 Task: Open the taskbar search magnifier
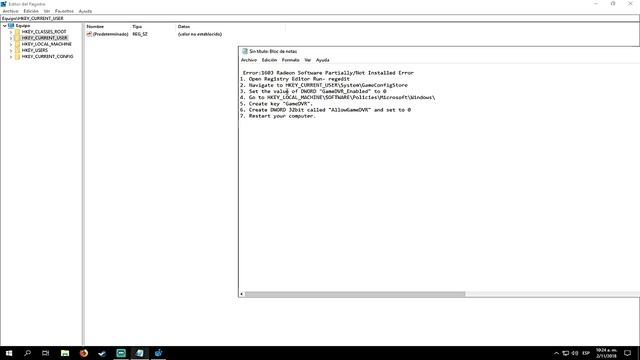pyautogui.click(x=27, y=353)
